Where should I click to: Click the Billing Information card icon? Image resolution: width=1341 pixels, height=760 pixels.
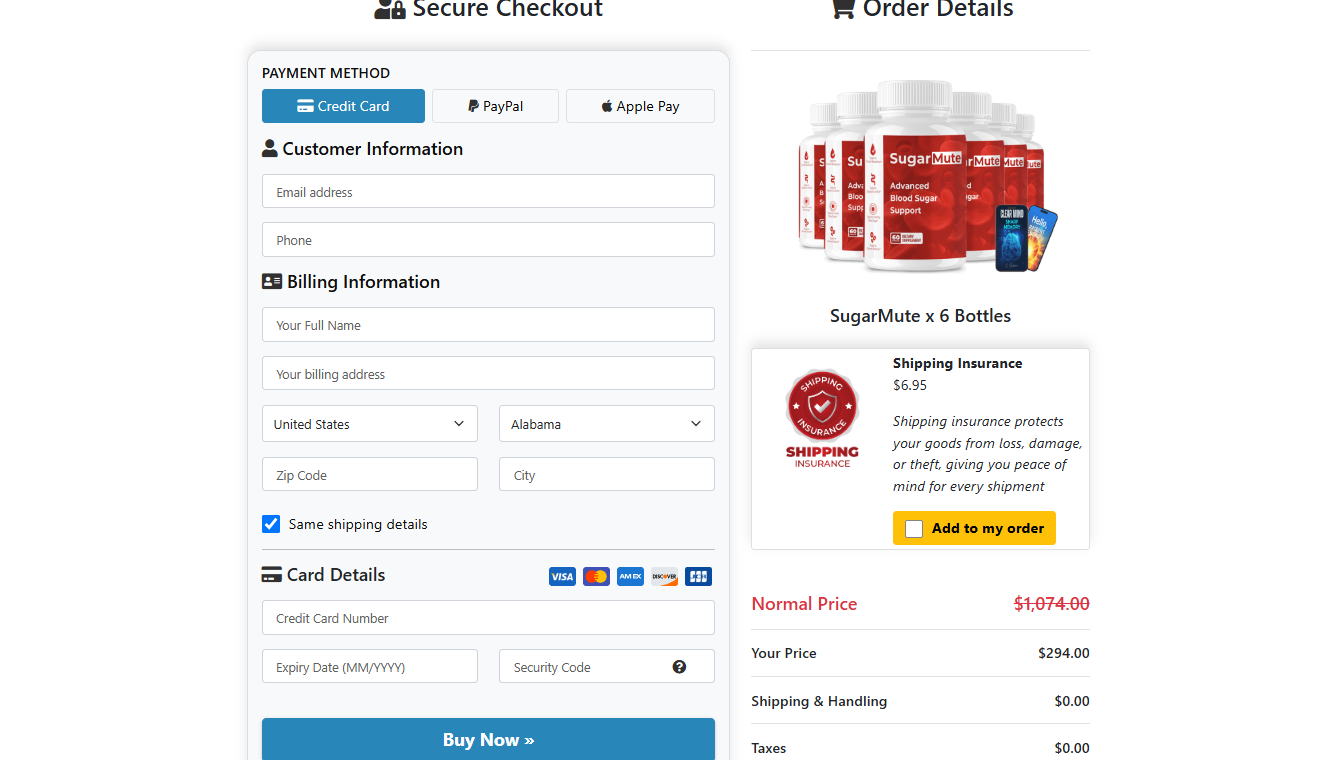coord(271,281)
